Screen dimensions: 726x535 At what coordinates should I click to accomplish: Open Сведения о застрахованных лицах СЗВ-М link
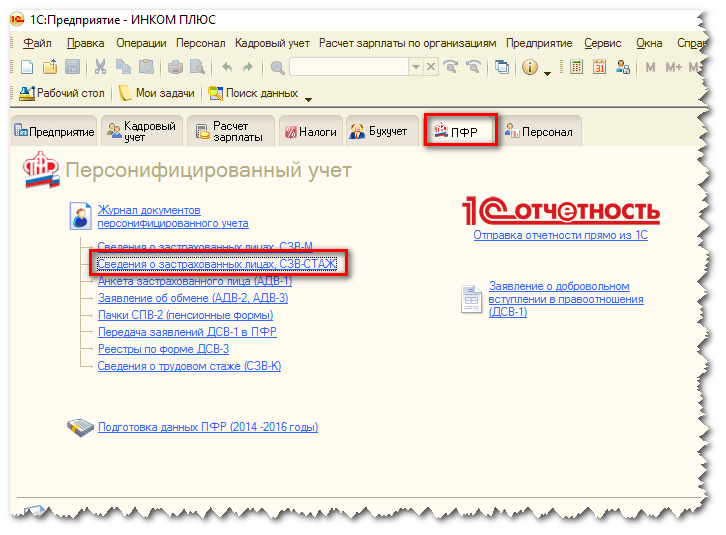click(x=205, y=245)
